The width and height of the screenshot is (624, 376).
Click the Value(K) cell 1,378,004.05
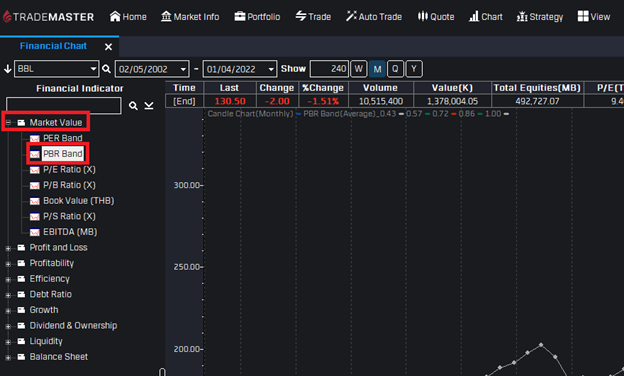[452, 101]
